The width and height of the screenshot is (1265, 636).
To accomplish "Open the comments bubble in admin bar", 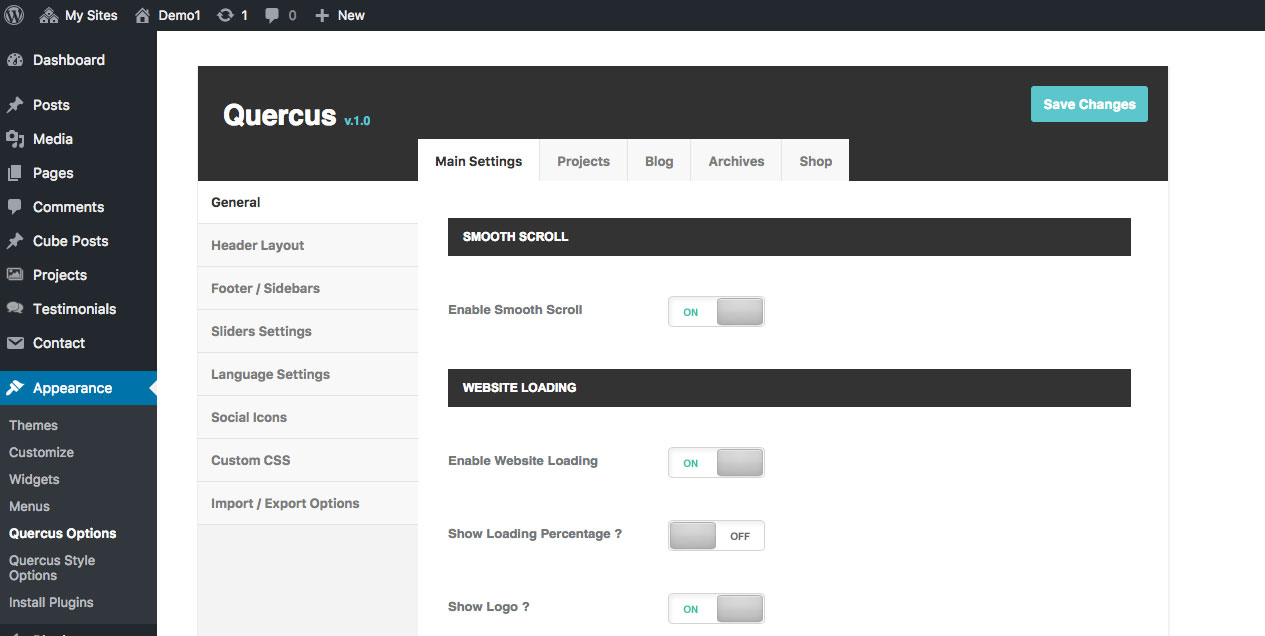I will (x=272, y=15).
